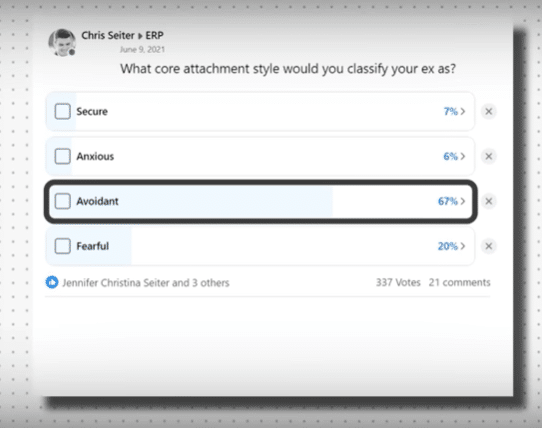Remove the Fearful poll option

[x=488, y=246]
